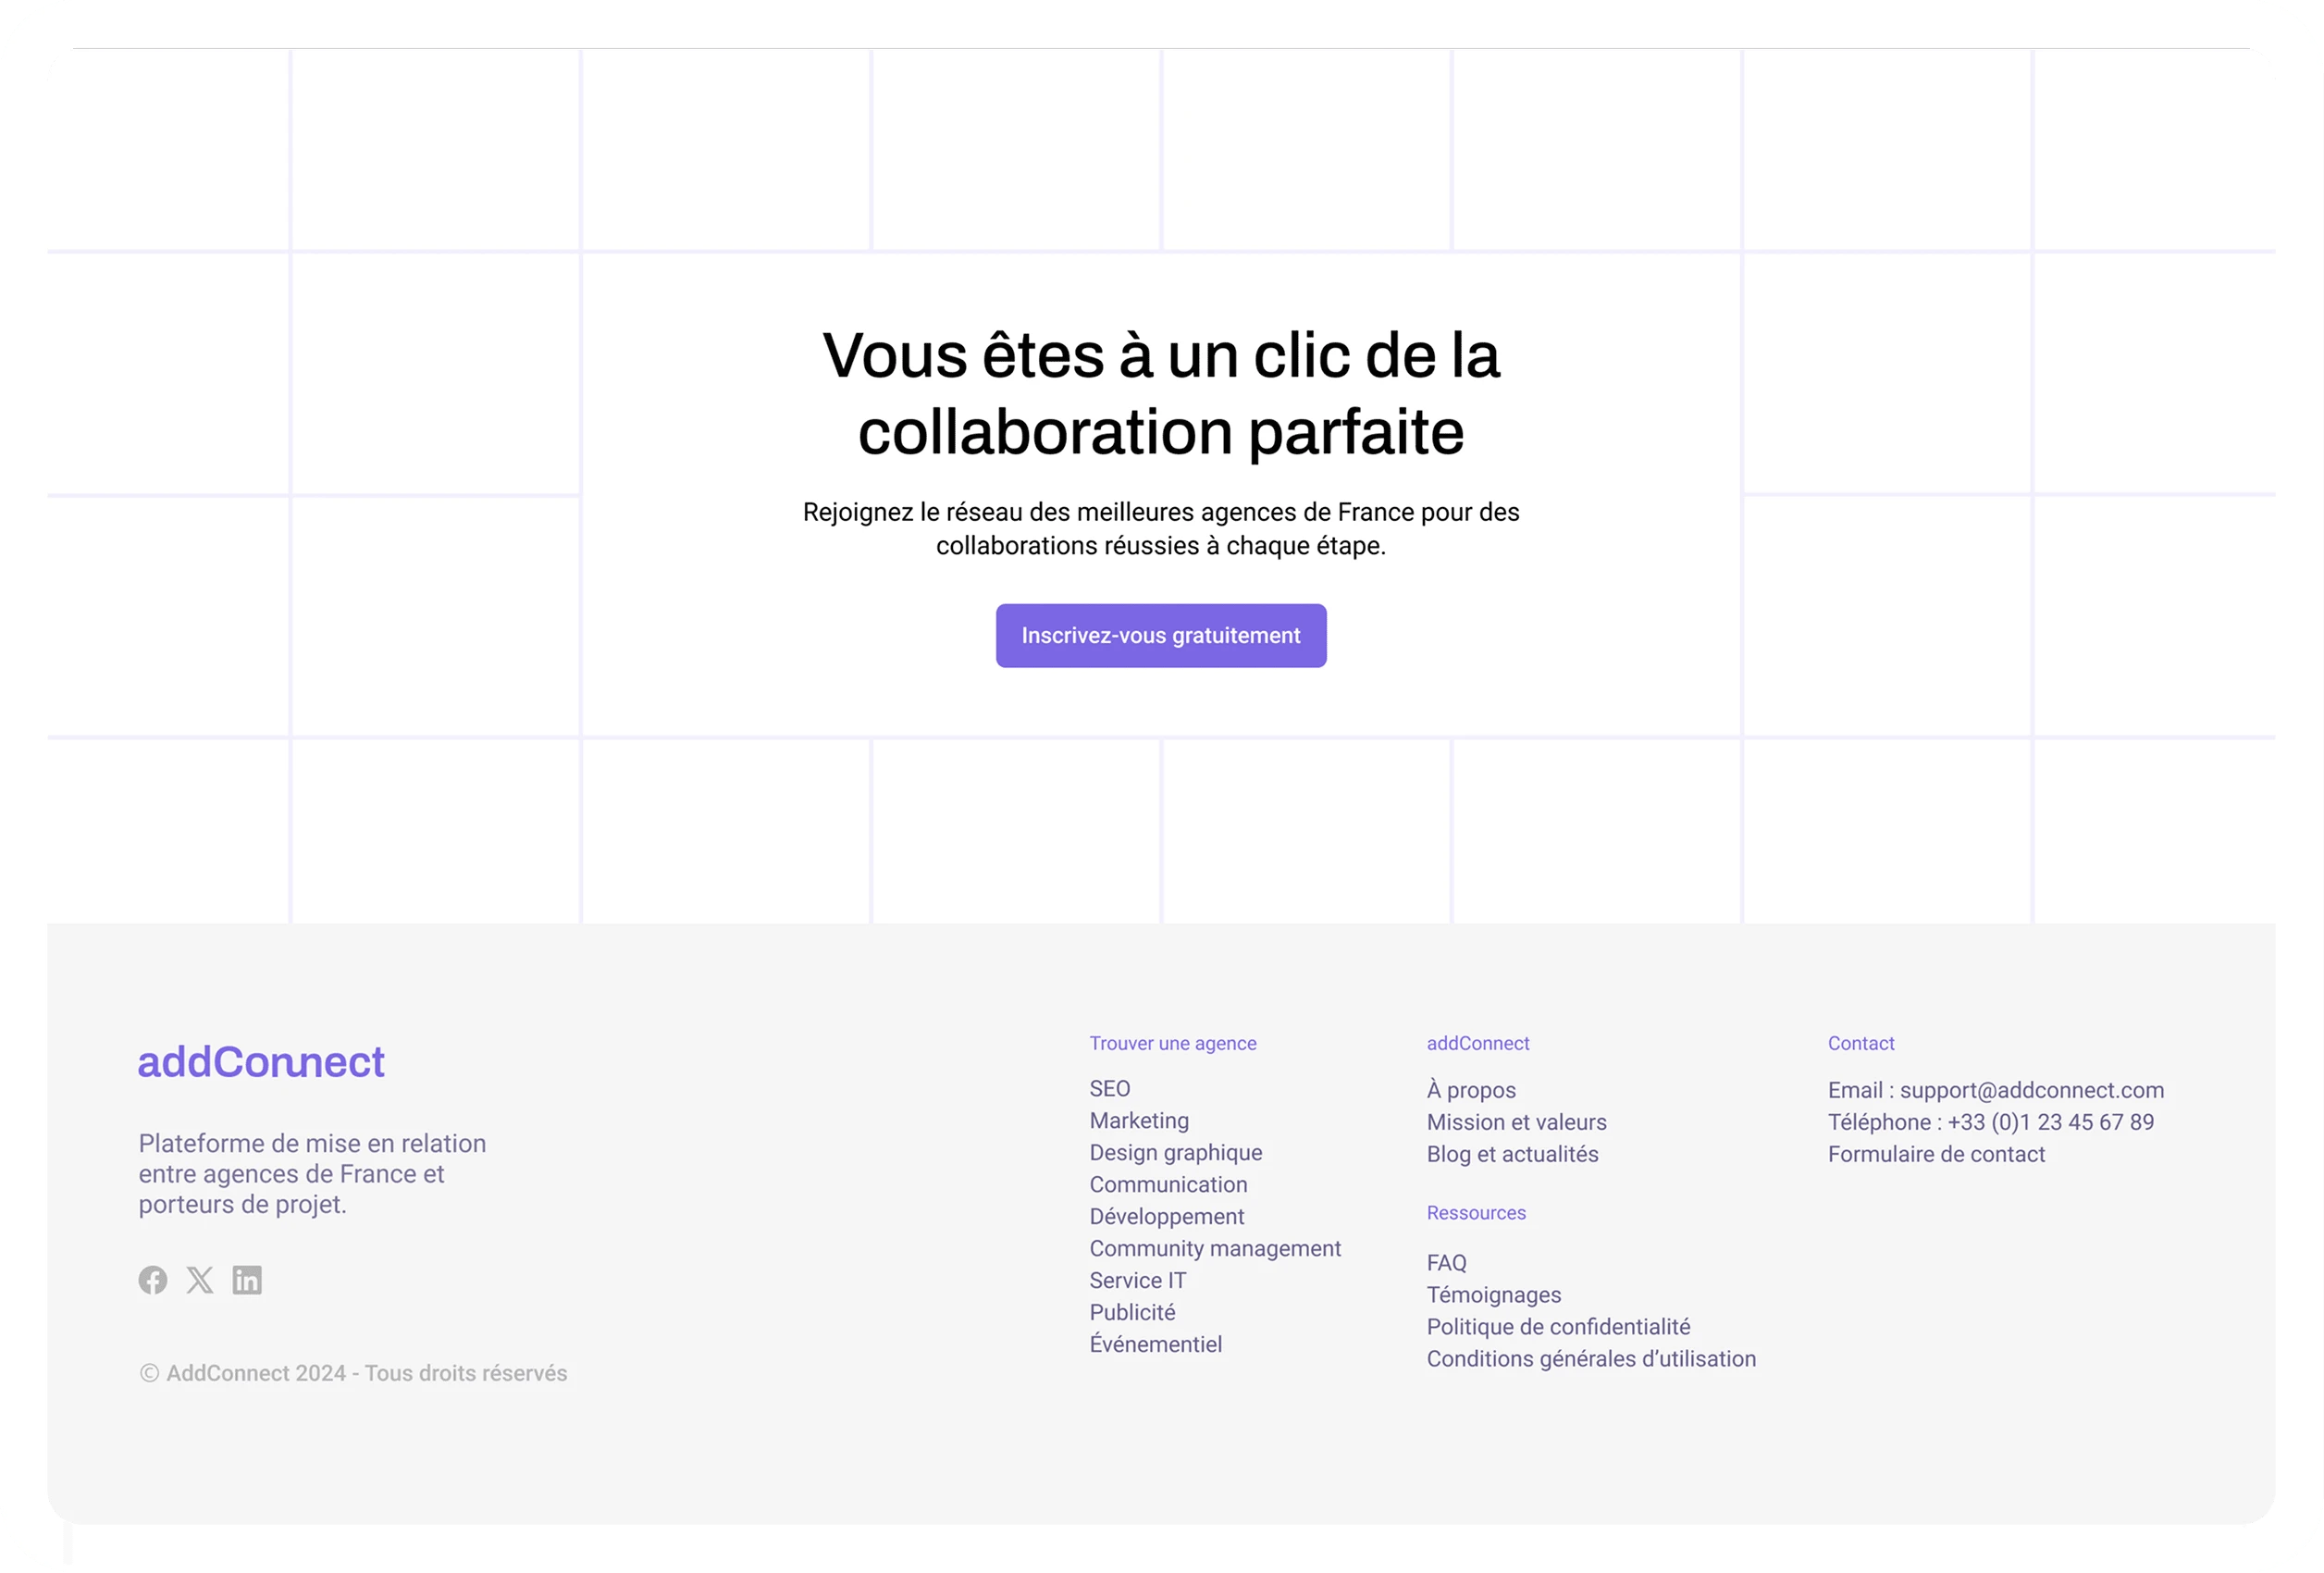Viewport: 2324px width, 1573px height.
Task: Open the SEO agency category
Action: pyautogui.click(x=1110, y=1088)
